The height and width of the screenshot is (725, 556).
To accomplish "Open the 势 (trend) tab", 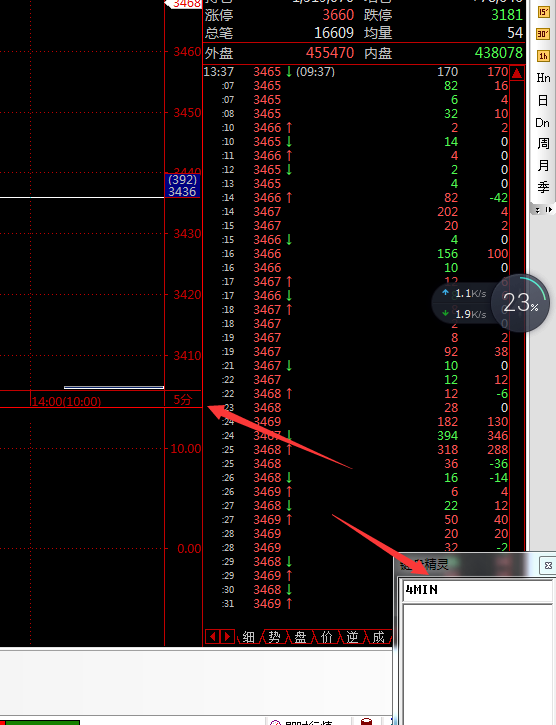I will (274, 637).
